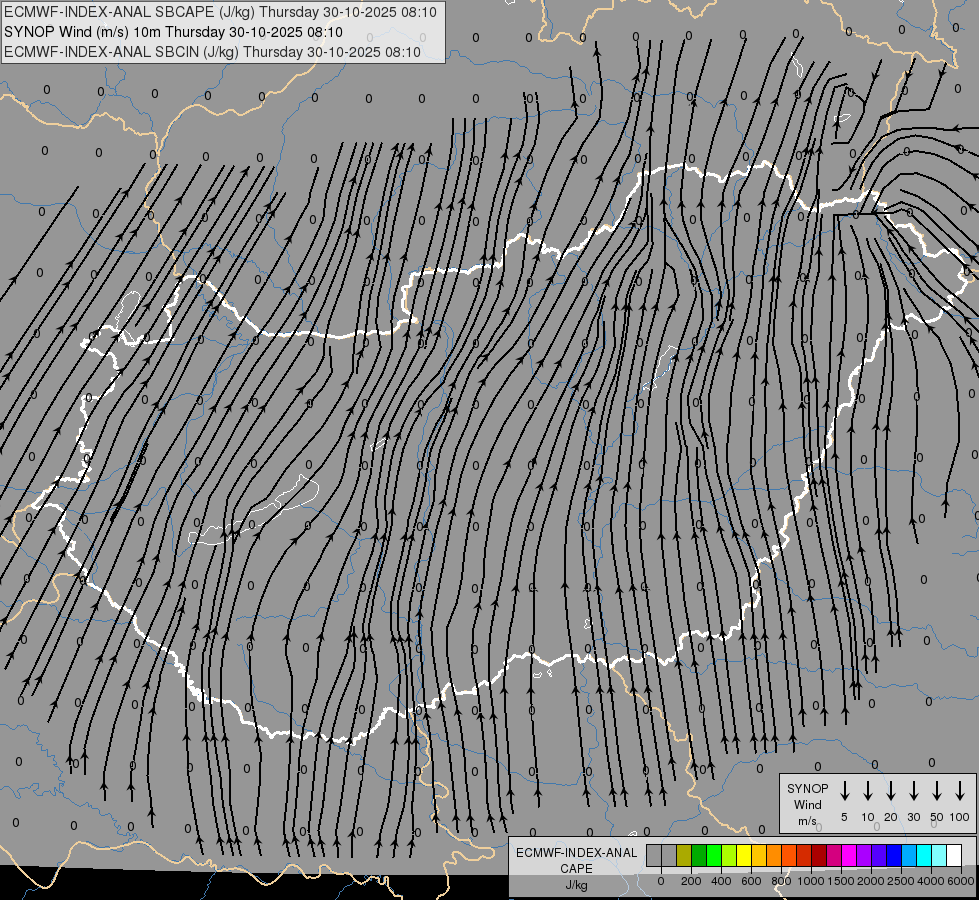
Task: Select the bright magenta legend swatch
Action: click(849, 855)
